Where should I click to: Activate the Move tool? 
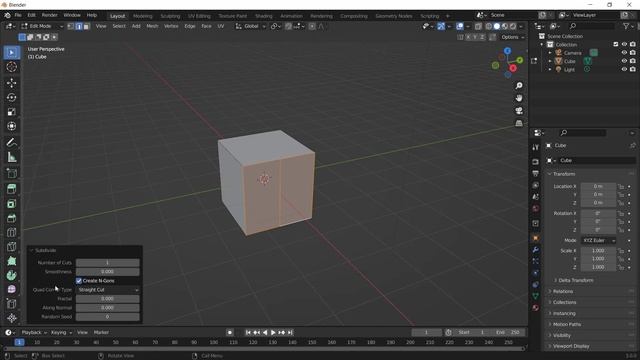11,83
